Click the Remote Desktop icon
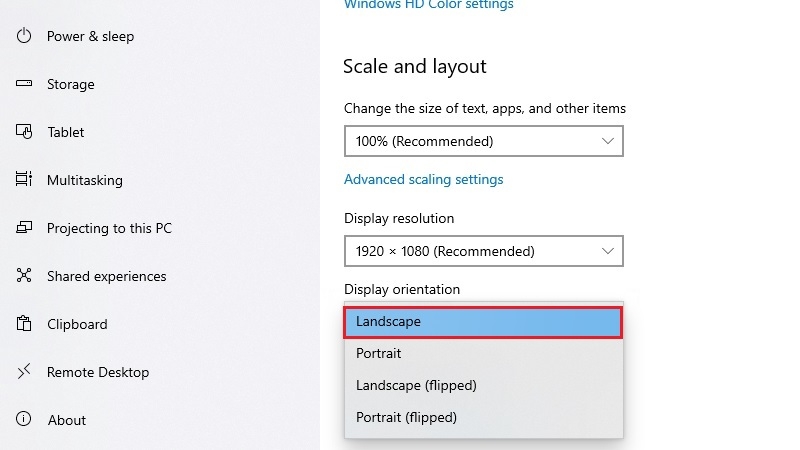The height and width of the screenshot is (450, 800). [24, 371]
